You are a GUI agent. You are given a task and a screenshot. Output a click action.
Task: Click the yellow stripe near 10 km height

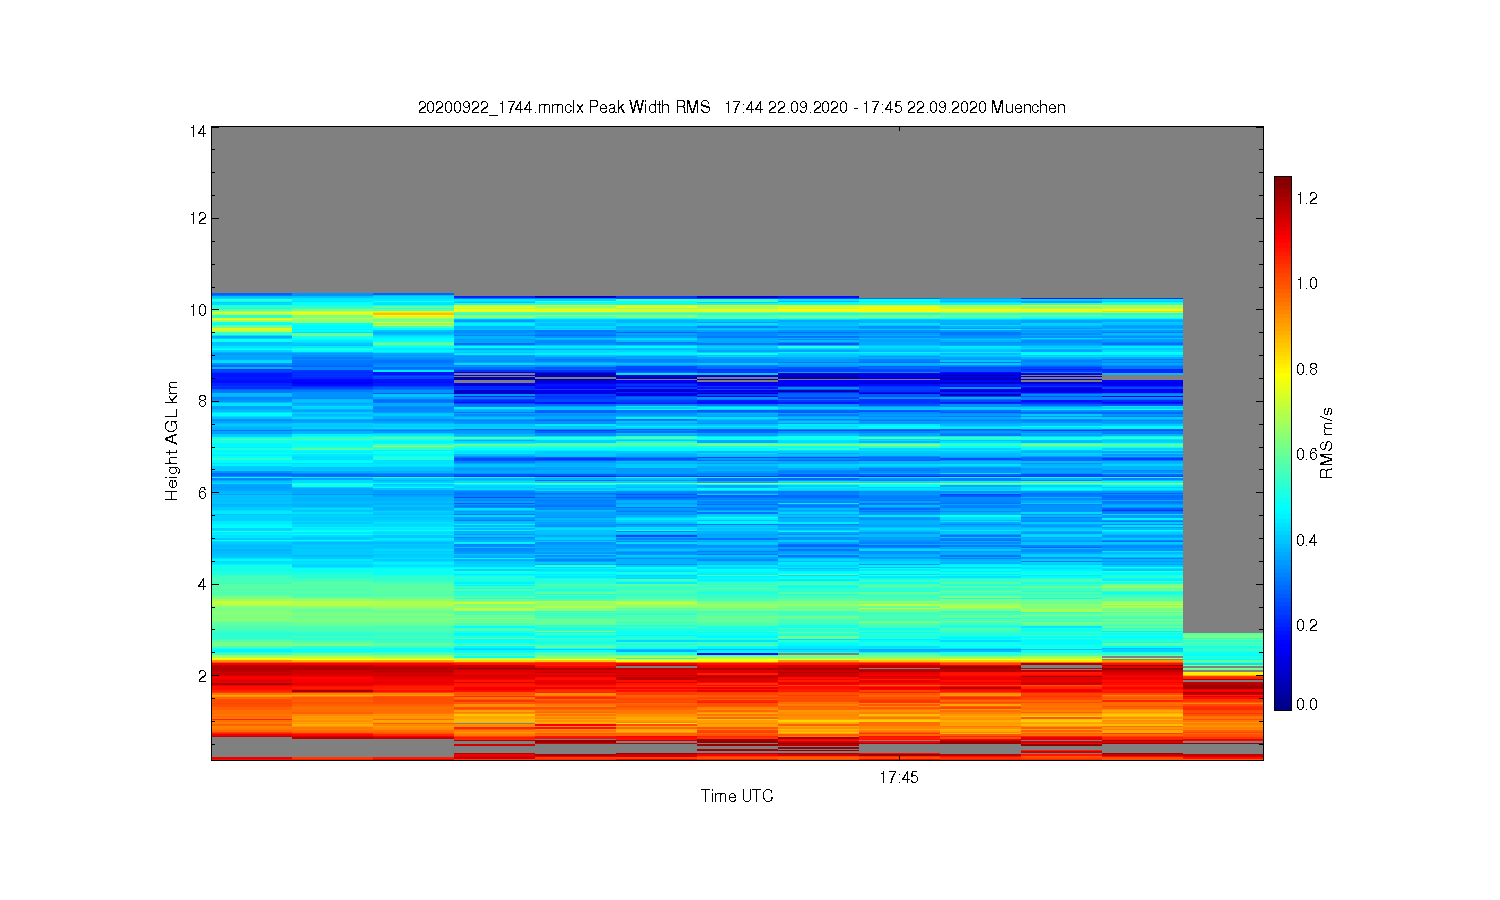(697, 310)
